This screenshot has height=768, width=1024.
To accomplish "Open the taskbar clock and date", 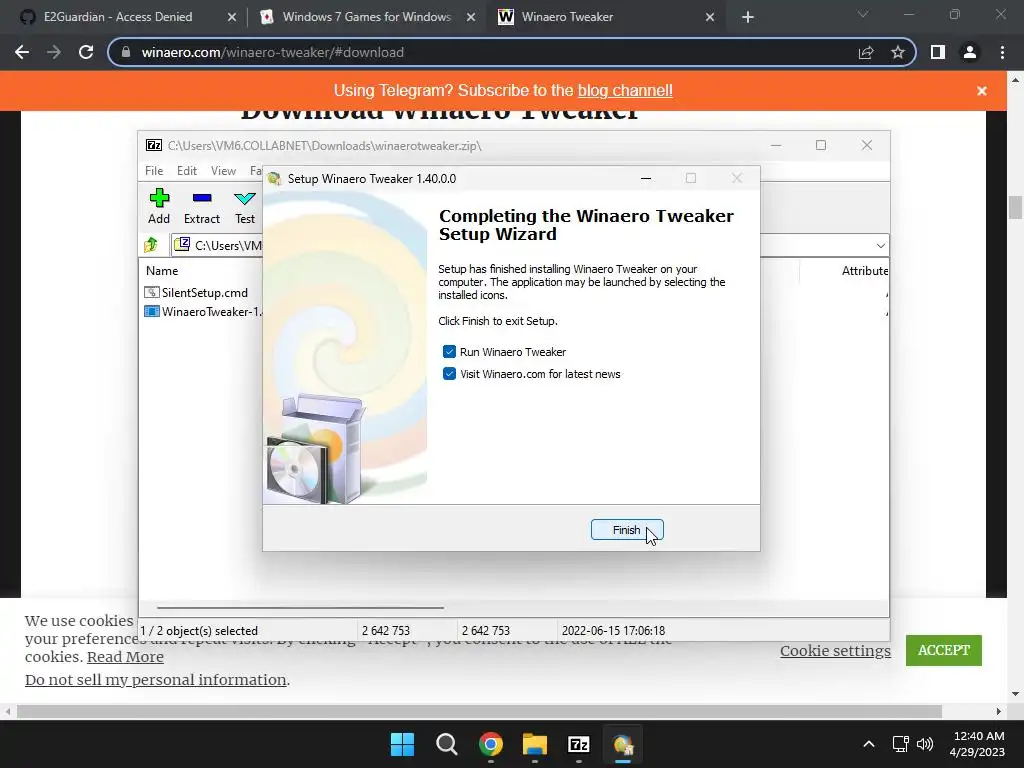I will coord(978,744).
